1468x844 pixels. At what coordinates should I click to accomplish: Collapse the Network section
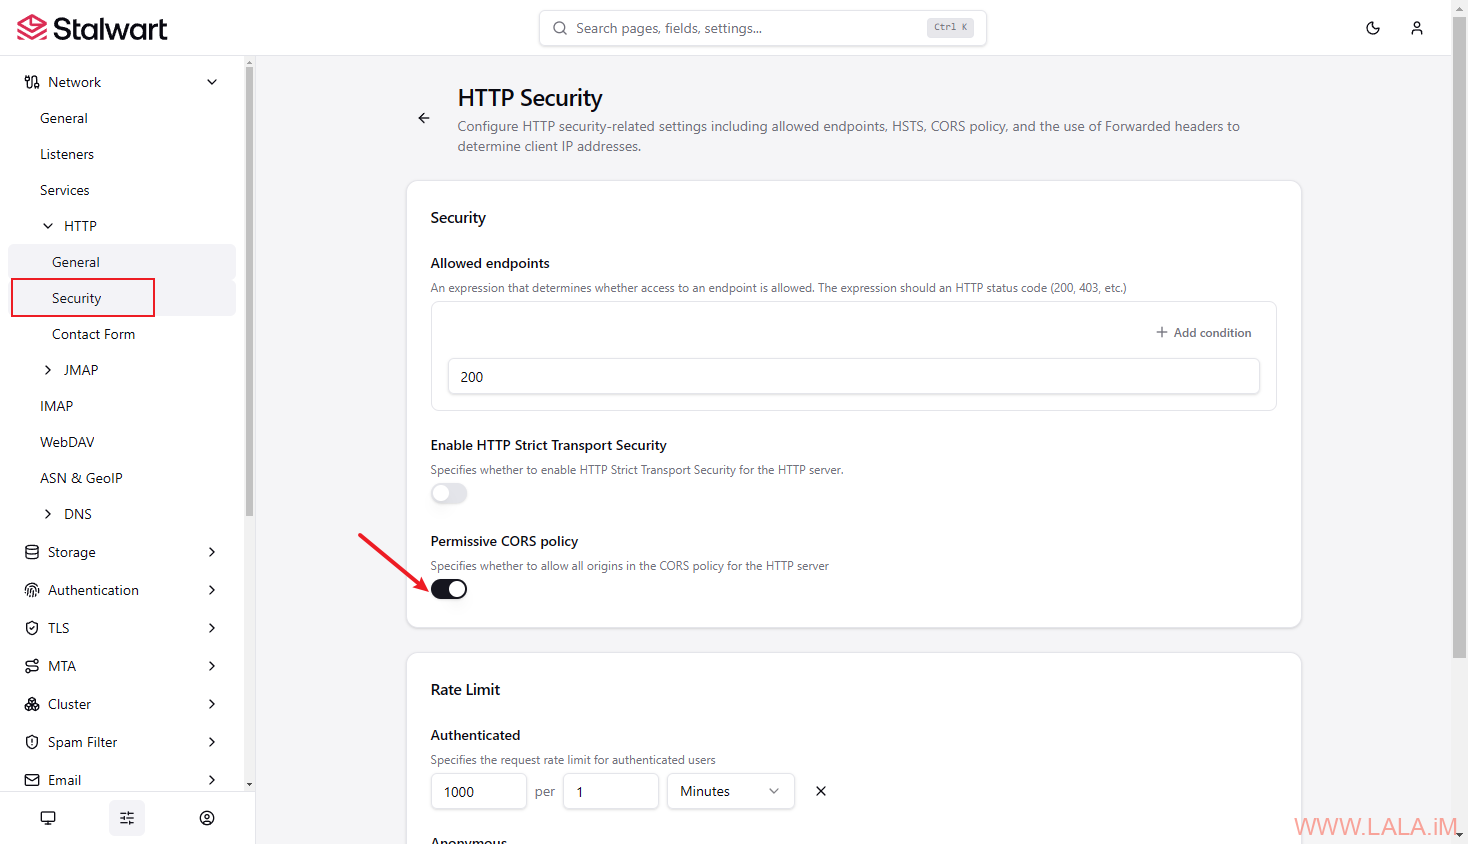point(122,82)
